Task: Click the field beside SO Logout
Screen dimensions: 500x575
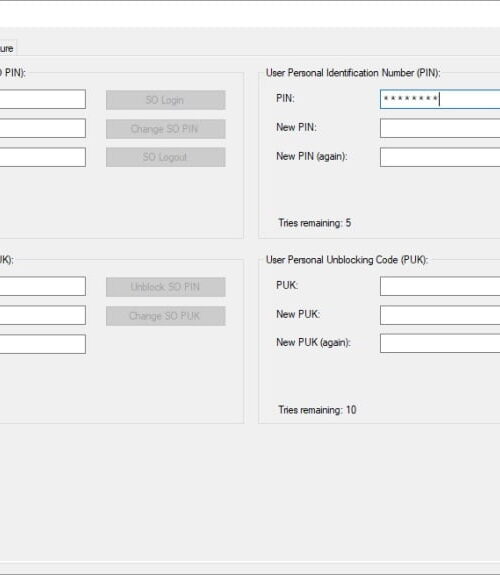Action: (x=43, y=157)
